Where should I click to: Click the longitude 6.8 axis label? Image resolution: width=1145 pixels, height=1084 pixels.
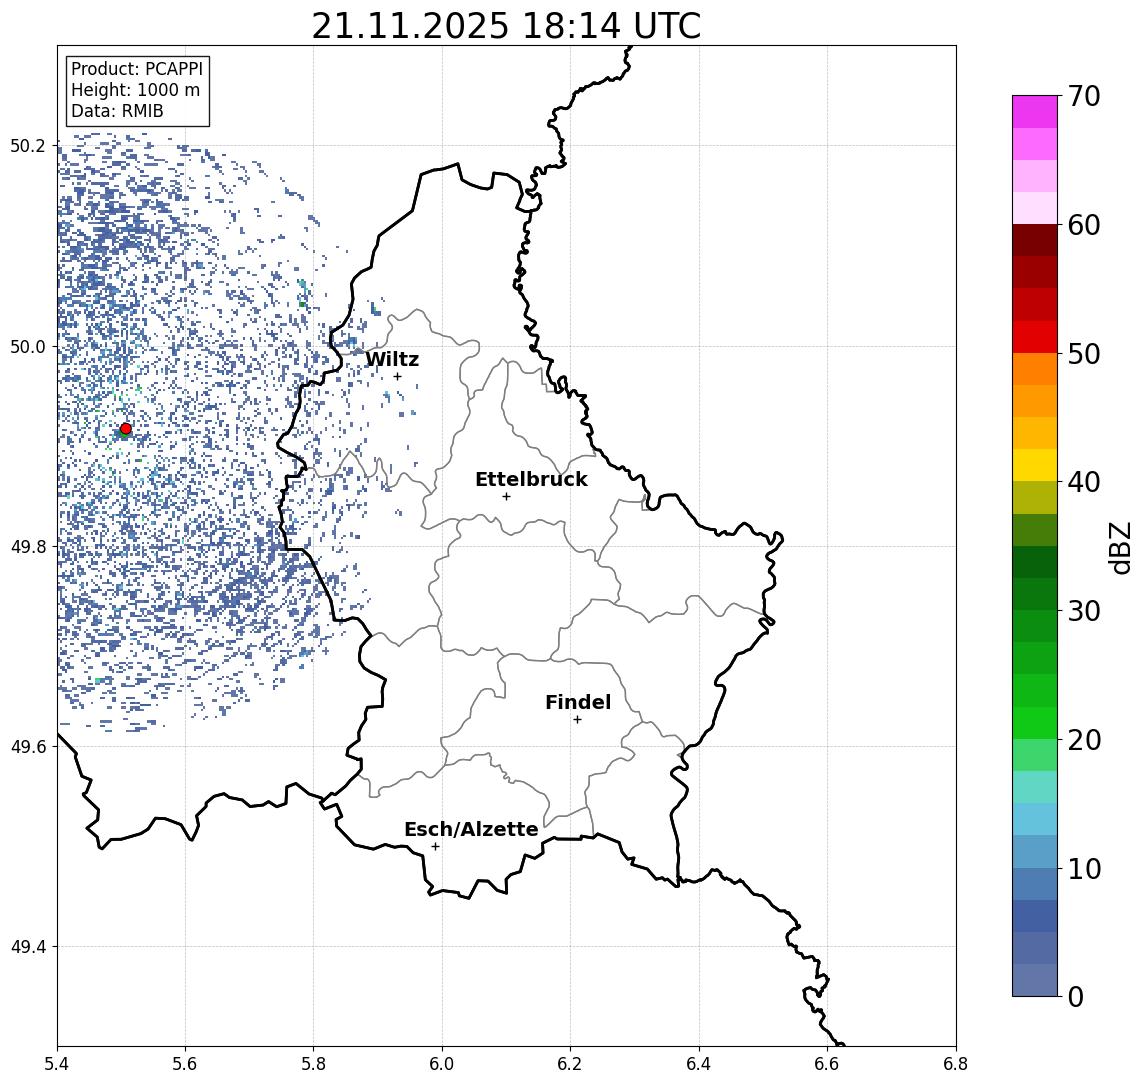956,1064
